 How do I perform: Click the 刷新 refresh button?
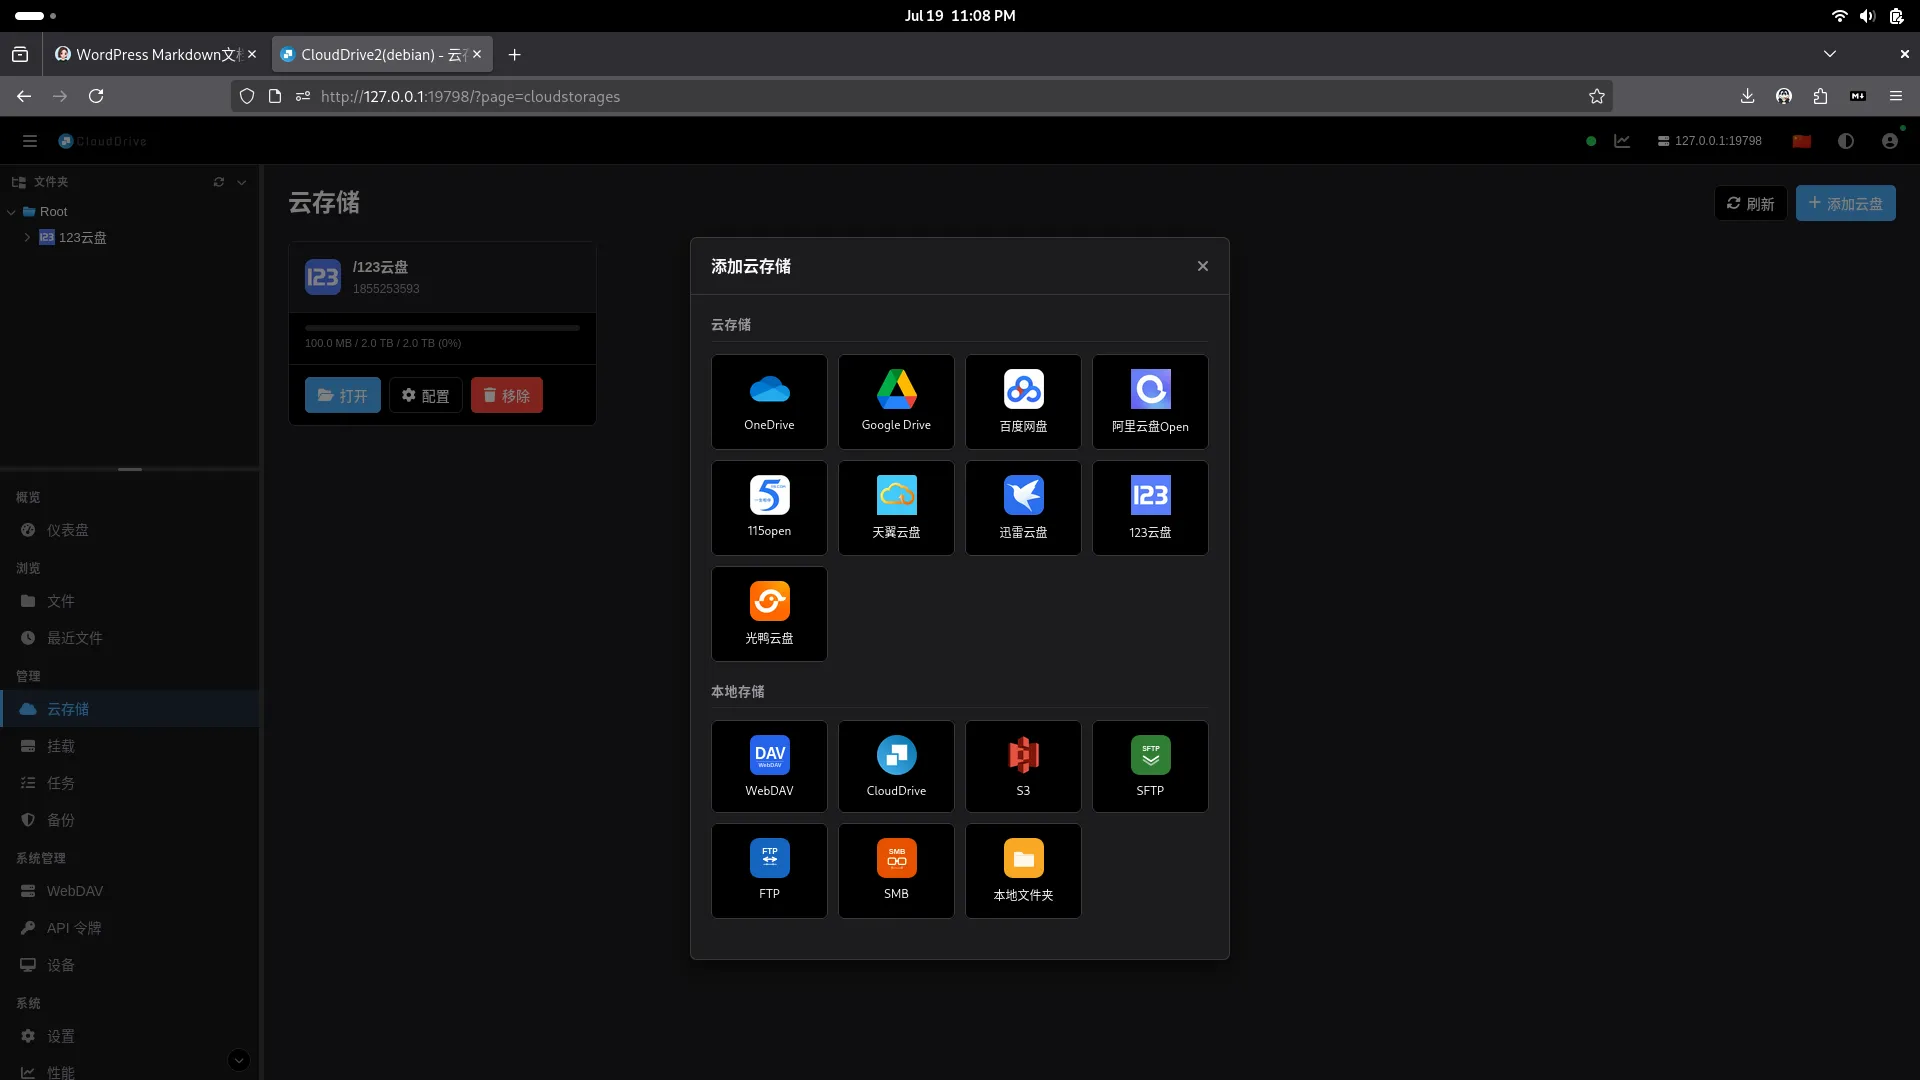click(1750, 203)
